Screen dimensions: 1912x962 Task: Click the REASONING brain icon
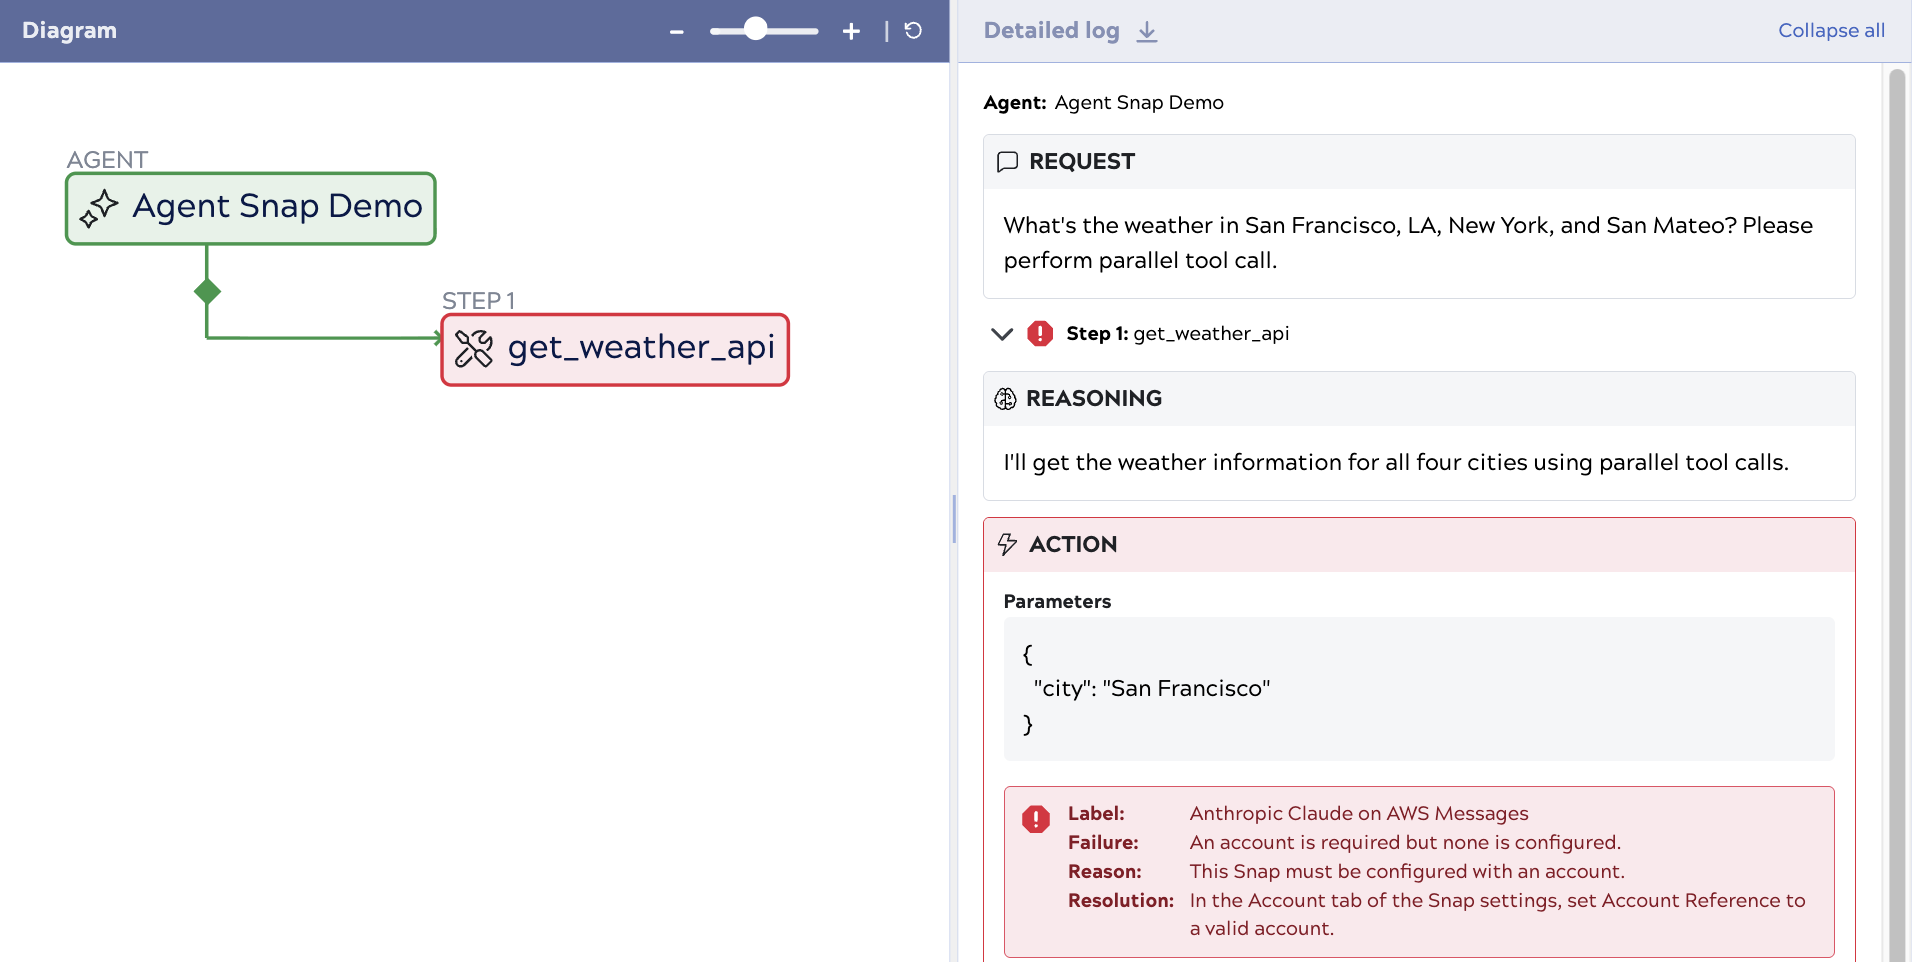tap(1005, 399)
